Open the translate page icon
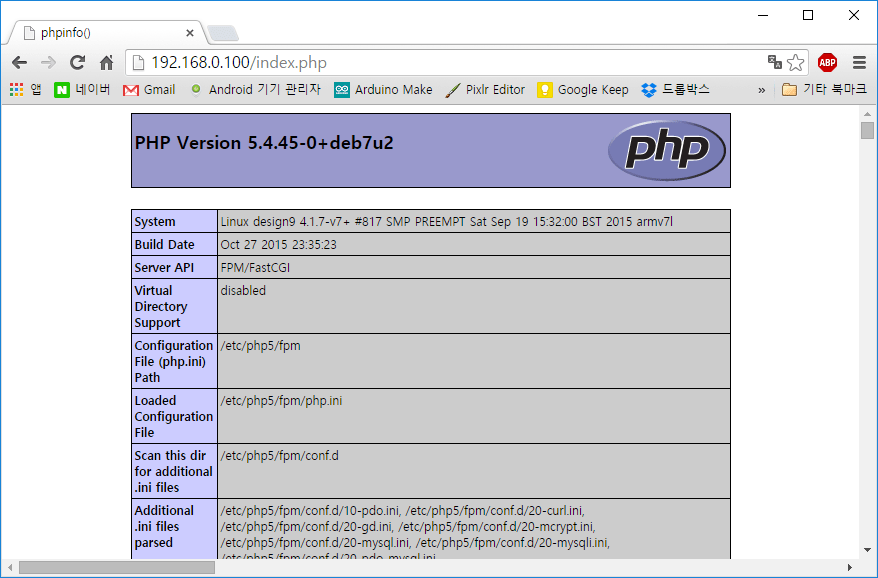Screen dimensions: 878x578 click(x=774, y=62)
